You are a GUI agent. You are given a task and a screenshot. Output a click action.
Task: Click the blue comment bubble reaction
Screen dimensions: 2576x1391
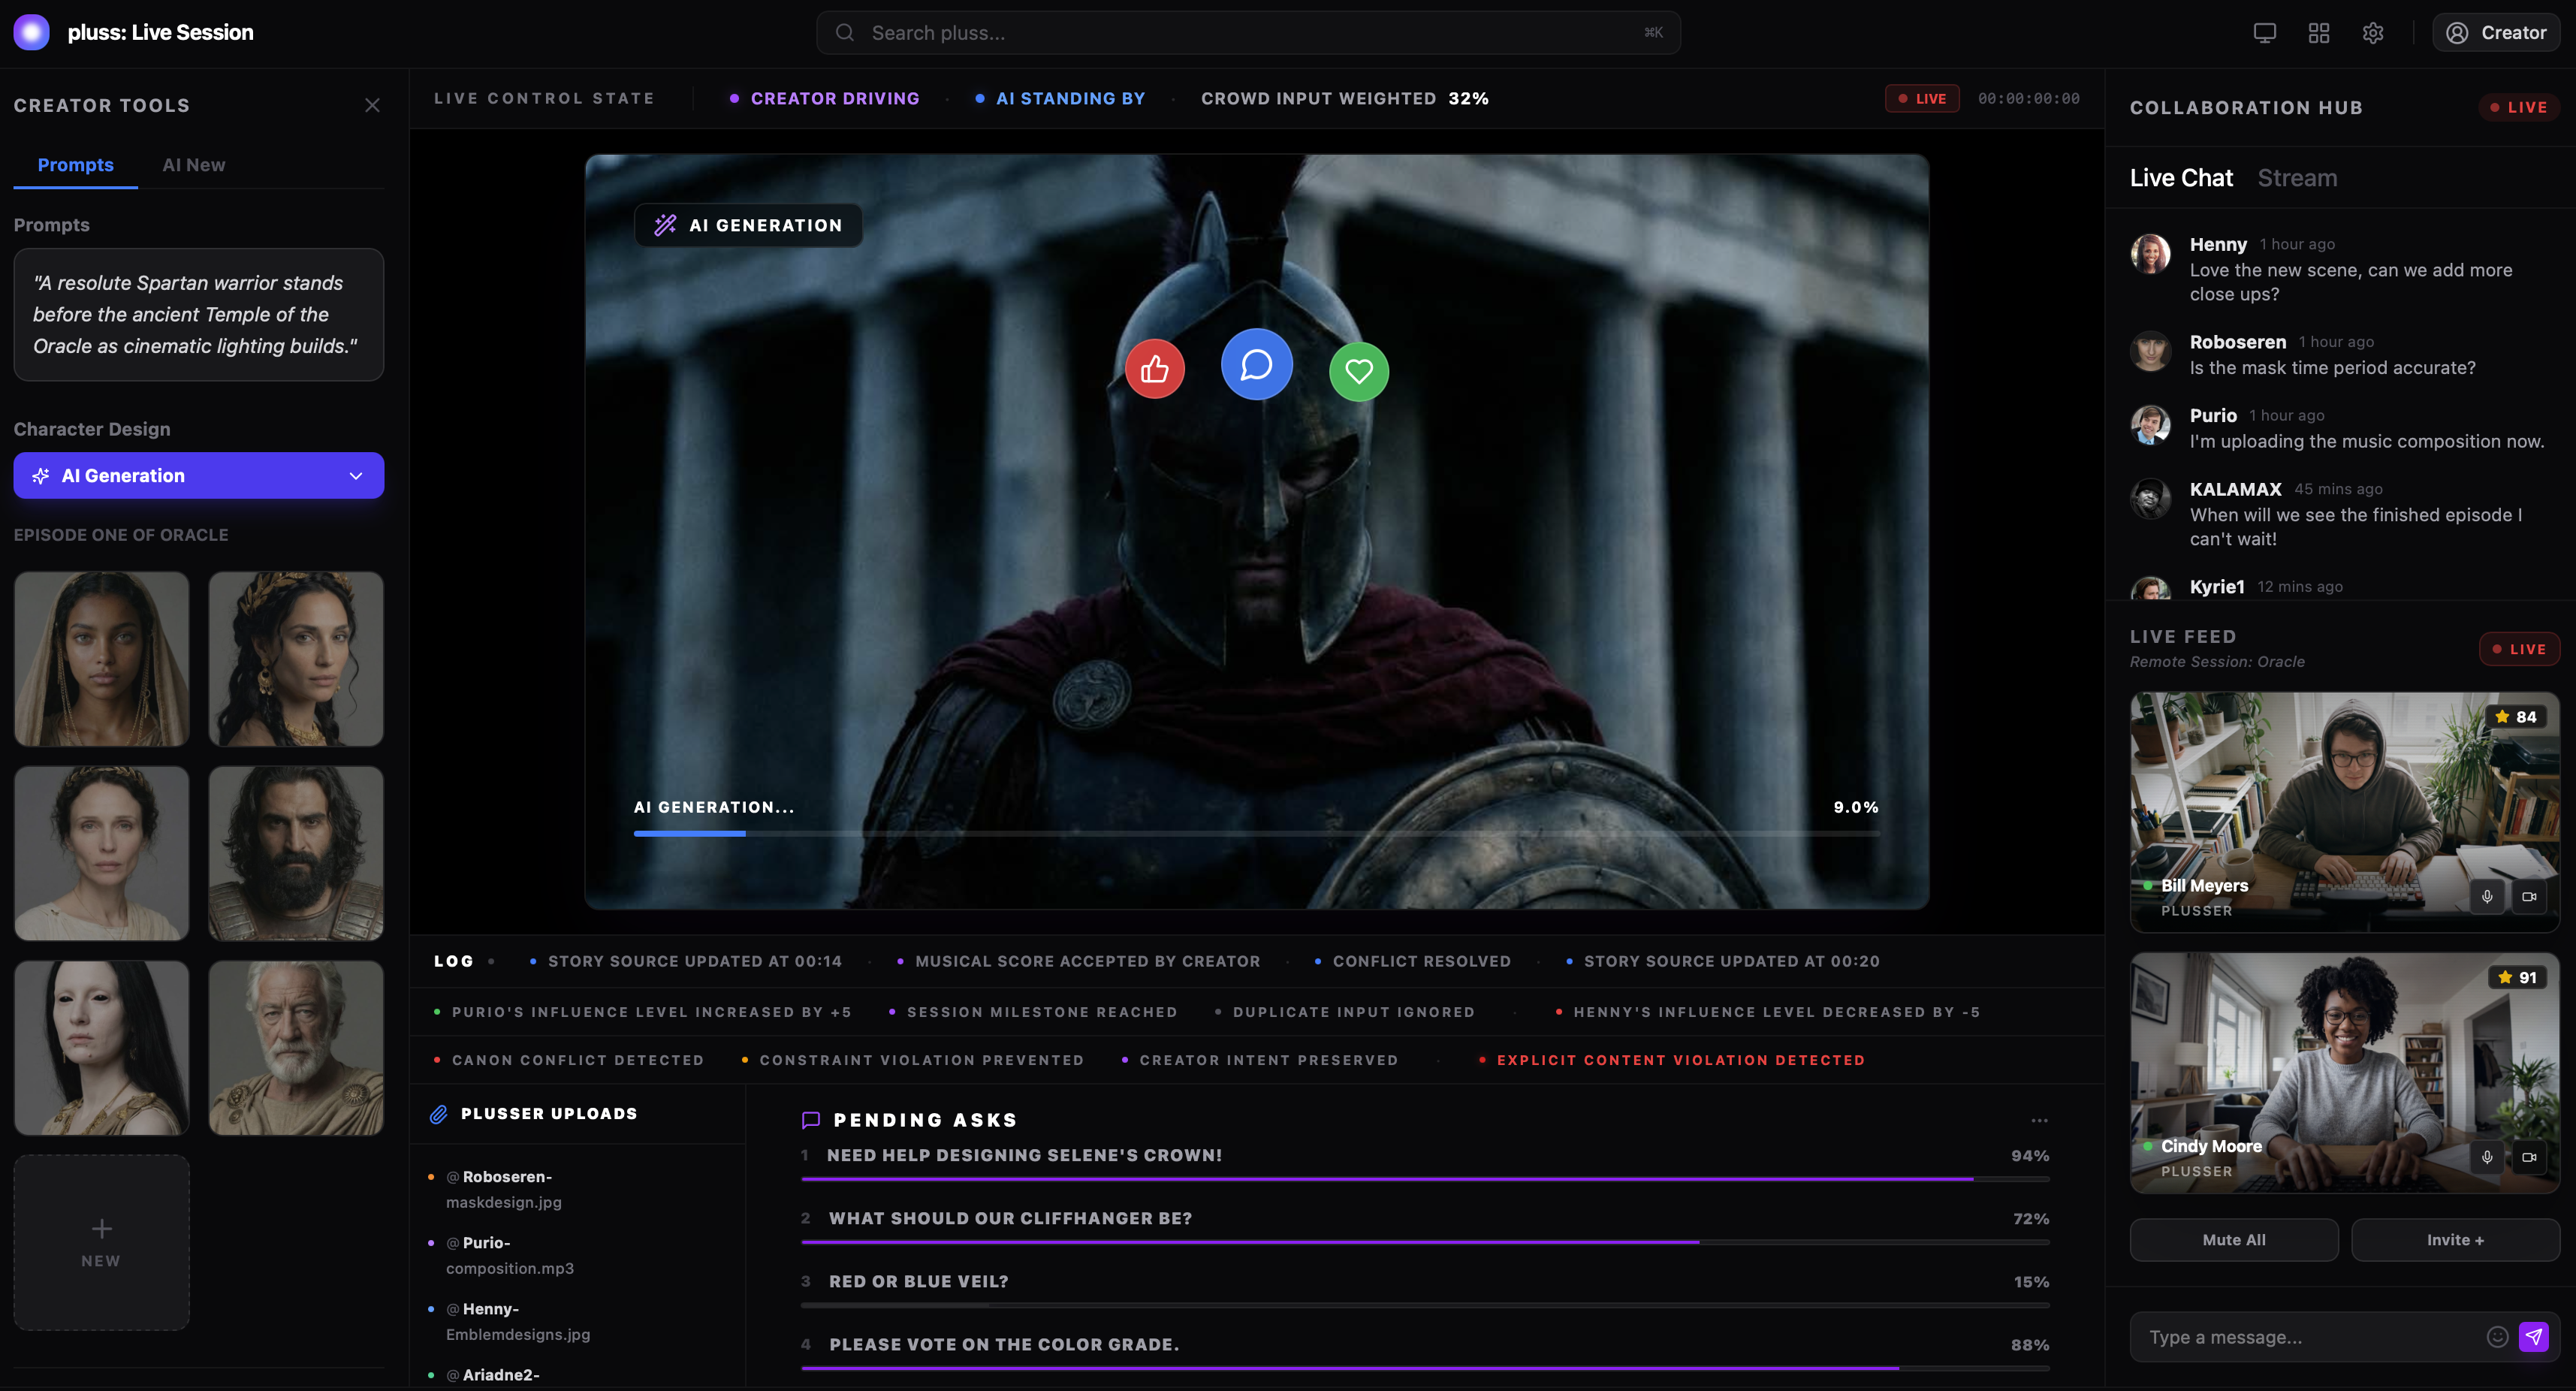tap(1256, 364)
